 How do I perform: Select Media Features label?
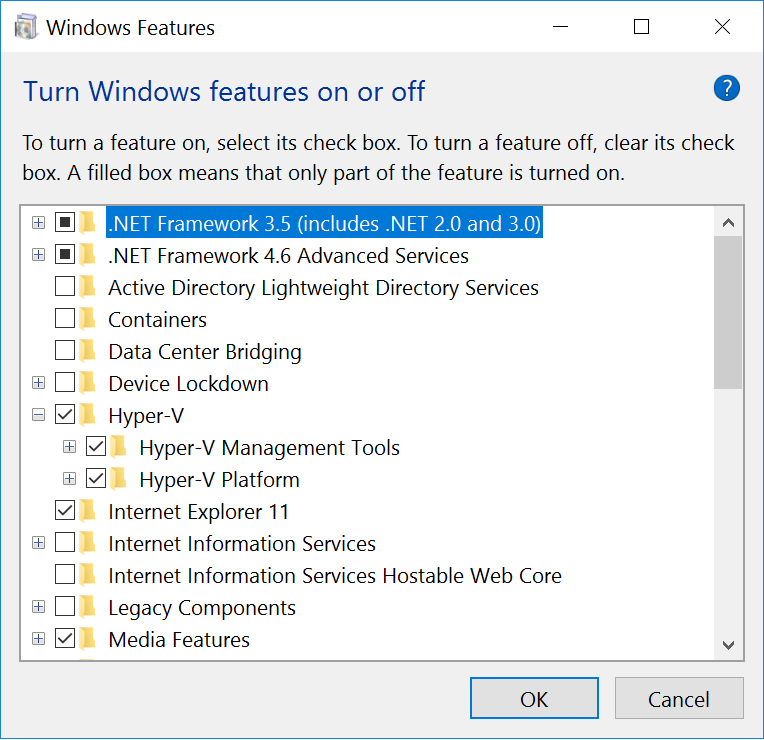[x=179, y=640]
